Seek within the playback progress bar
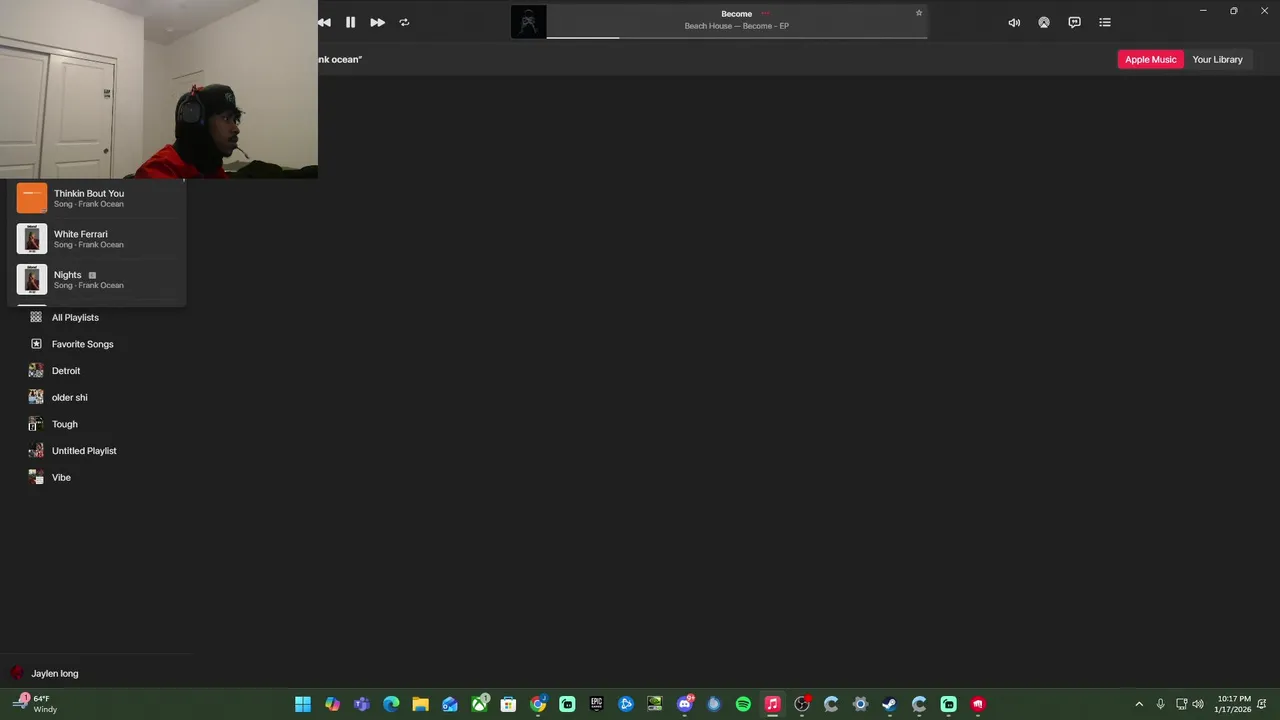 737,38
